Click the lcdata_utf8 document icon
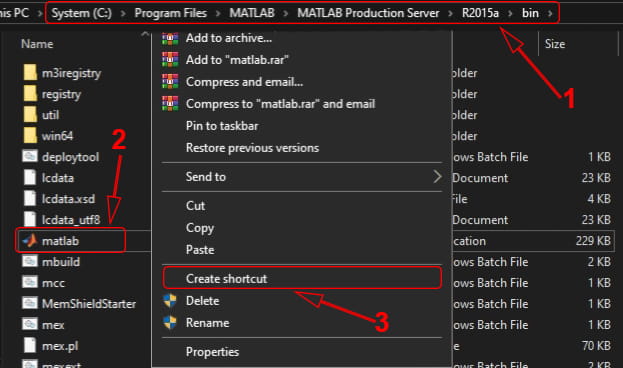This screenshot has height=368, width=623. [x=30, y=220]
